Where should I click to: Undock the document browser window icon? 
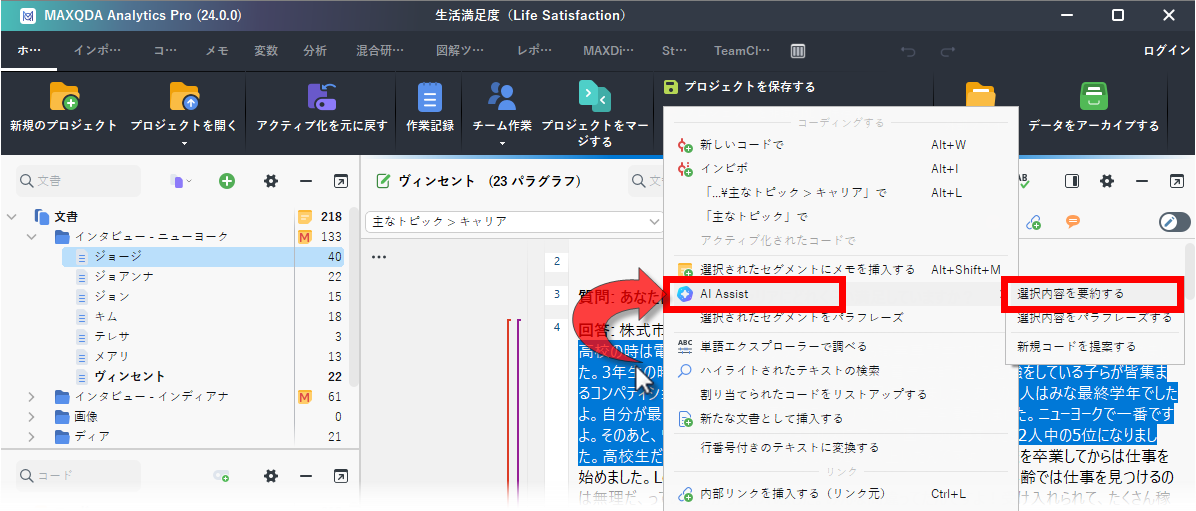click(x=1175, y=181)
